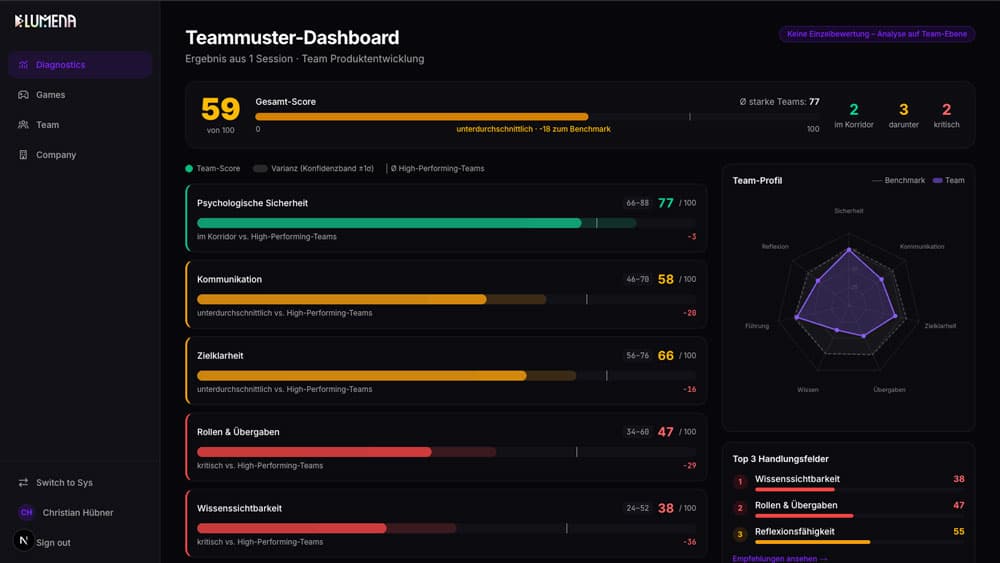Click the Wissenssichtbarkeit card title
The image size is (1000, 563).
tap(239, 508)
